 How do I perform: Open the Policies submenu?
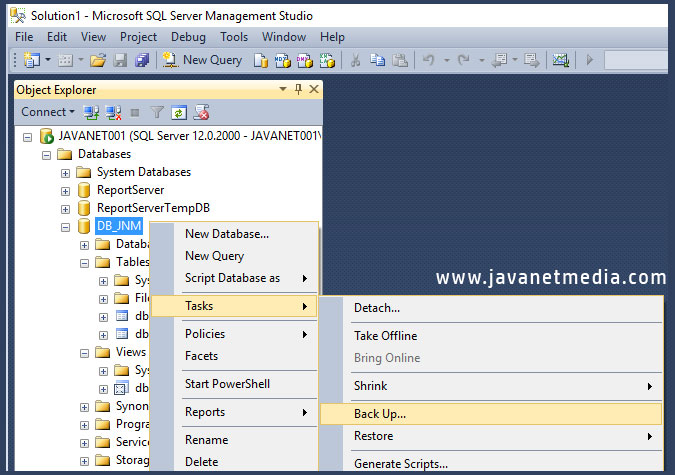click(x=235, y=334)
